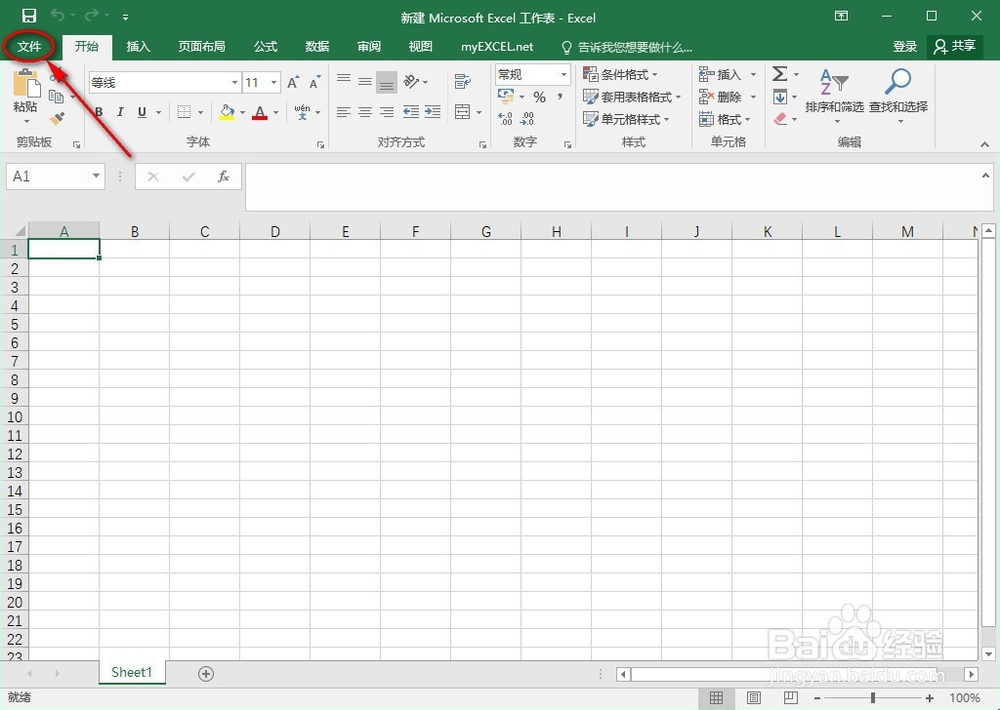Open the 文件 tab
The width and height of the screenshot is (1000, 710).
29,47
